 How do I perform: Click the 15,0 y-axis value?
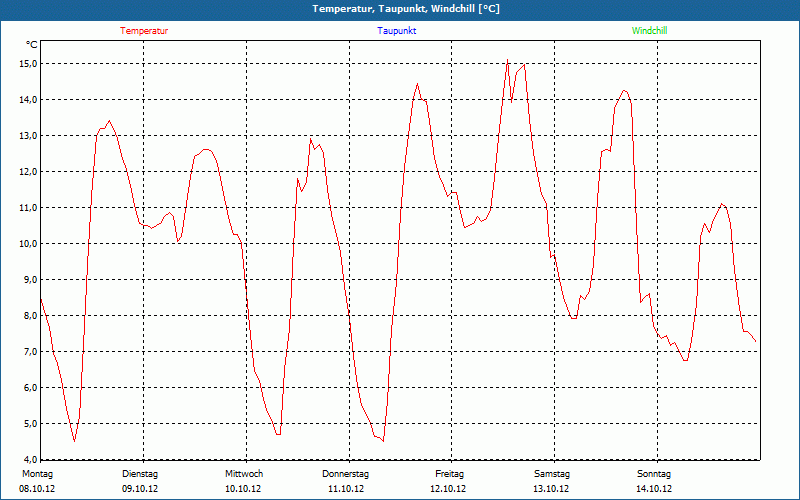coord(28,64)
